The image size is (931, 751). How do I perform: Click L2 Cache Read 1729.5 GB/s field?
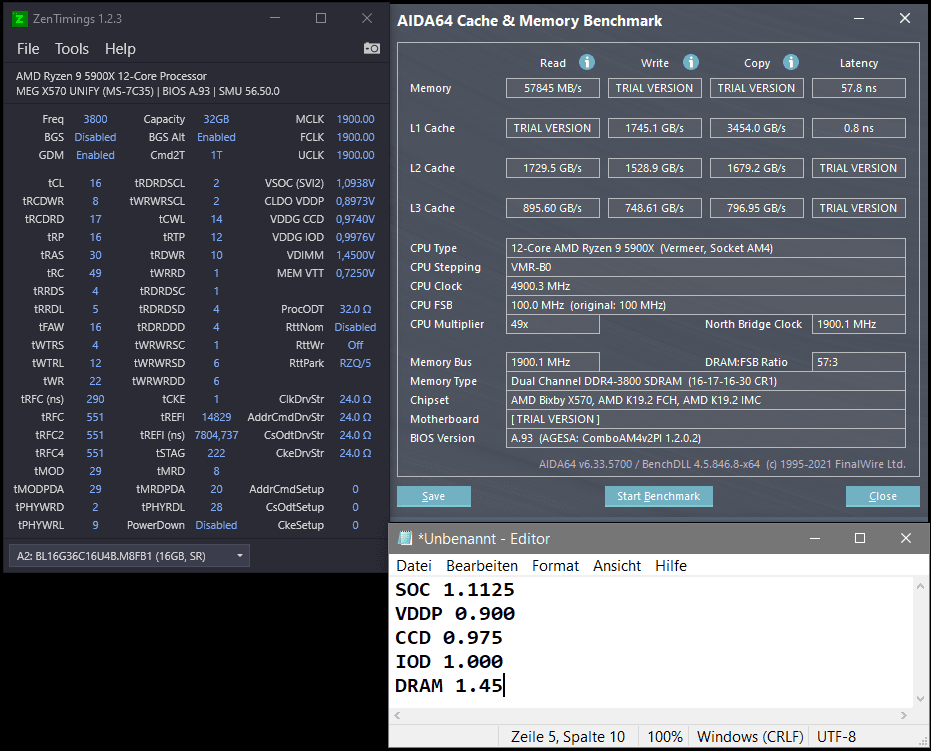[553, 168]
